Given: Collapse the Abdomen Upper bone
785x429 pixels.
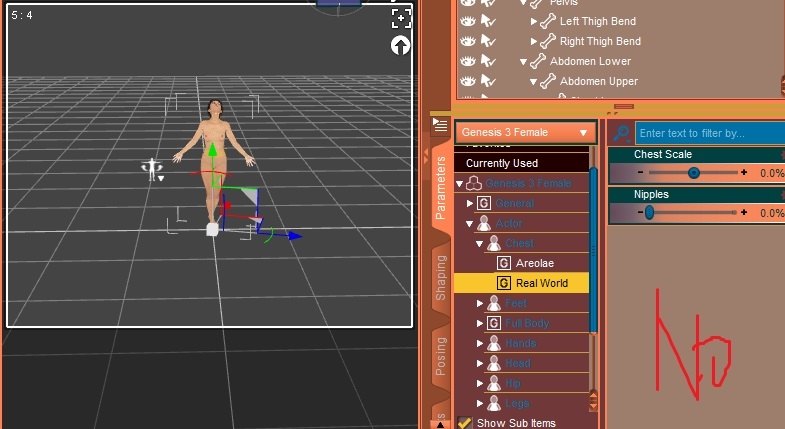Looking at the screenshot, I should (x=534, y=82).
